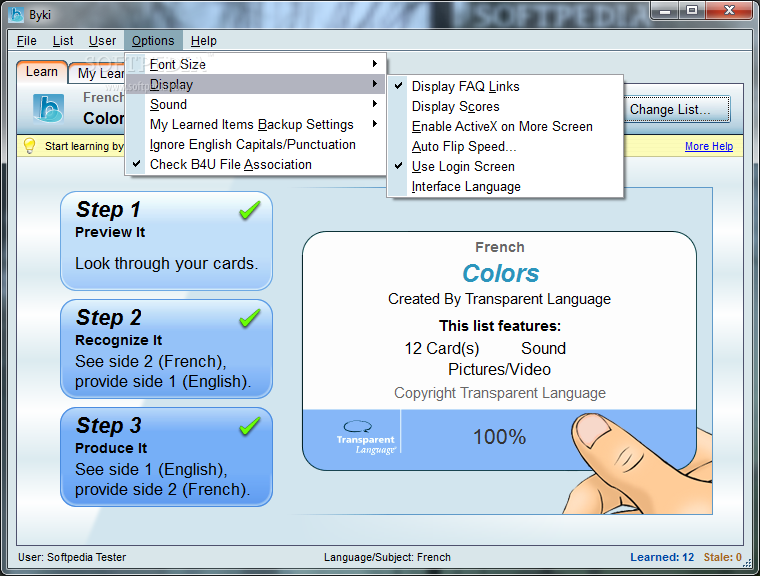Start Step 1 Preview It
The image size is (760, 576).
[166, 241]
